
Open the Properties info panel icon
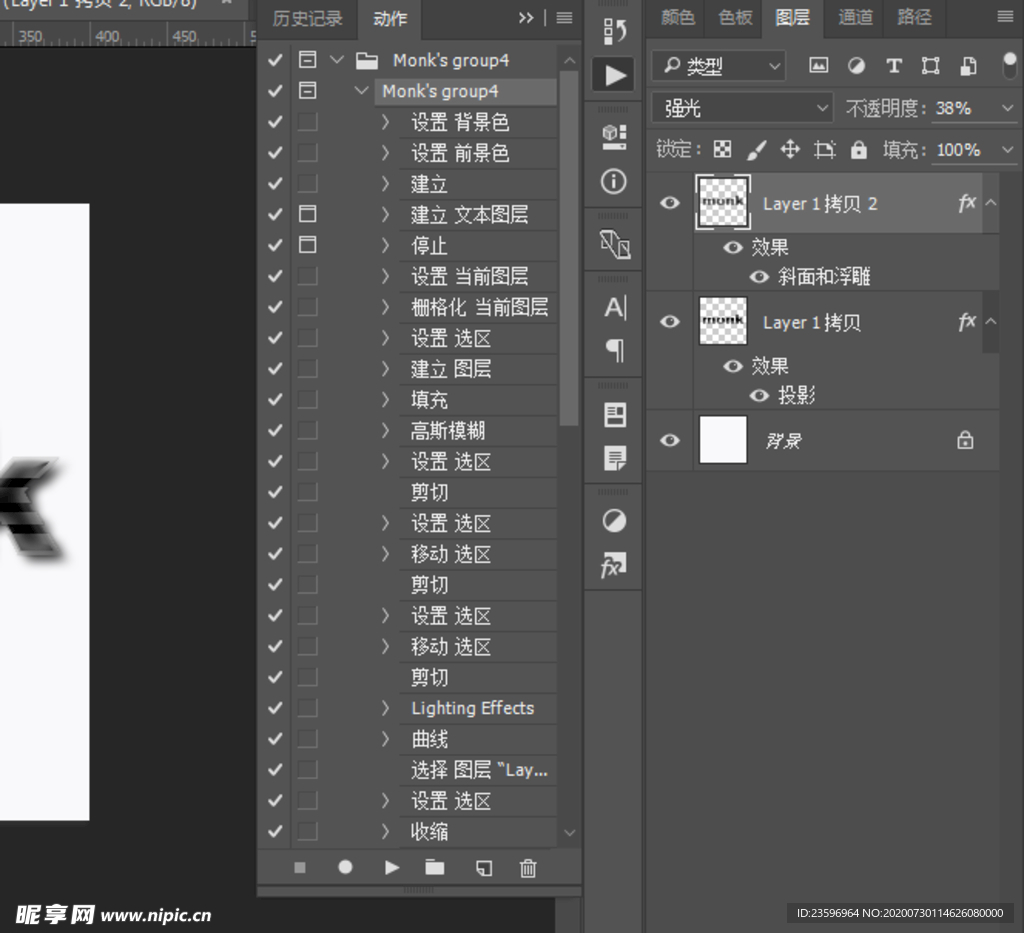(614, 181)
